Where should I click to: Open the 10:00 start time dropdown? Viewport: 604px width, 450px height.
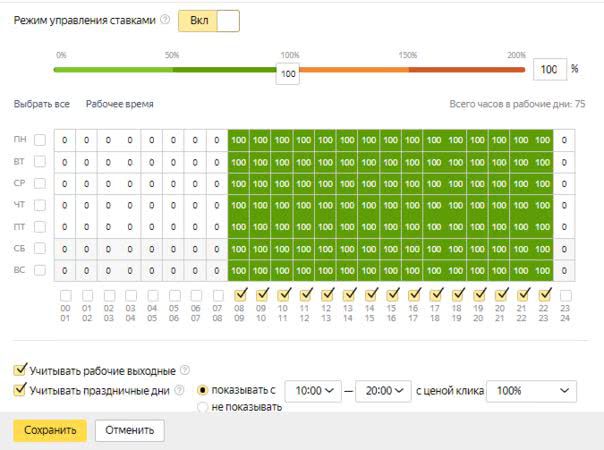click(x=313, y=390)
